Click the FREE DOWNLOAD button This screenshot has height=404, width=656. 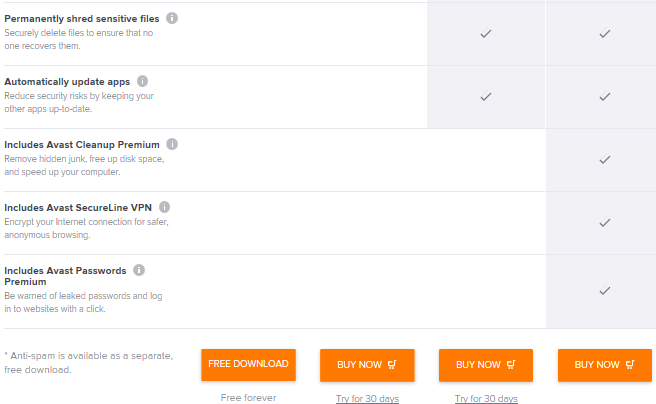pos(248,365)
